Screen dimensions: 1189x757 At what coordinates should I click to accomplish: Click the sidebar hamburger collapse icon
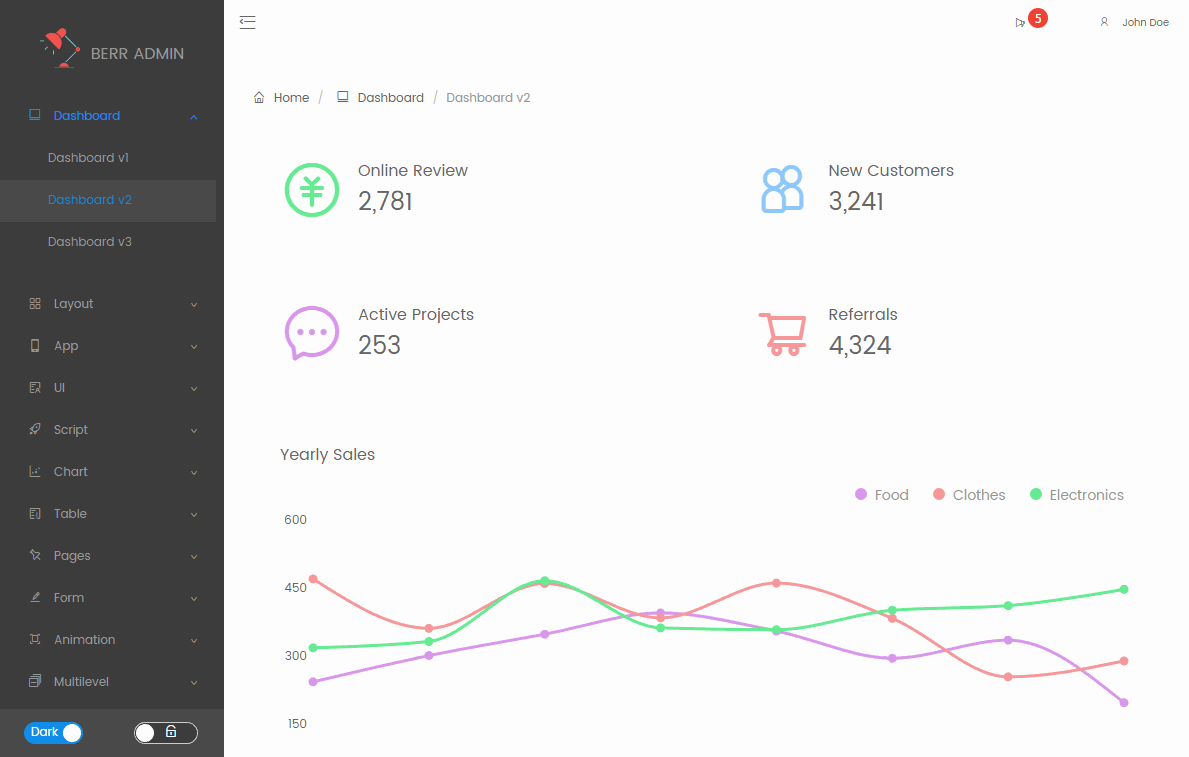(247, 21)
